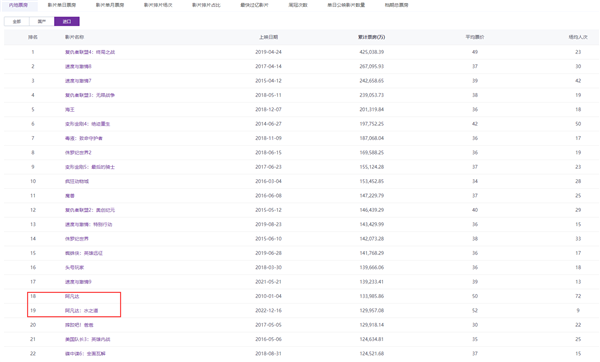The height and width of the screenshot is (362, 600).
Task: Go to the 影片单月票房 tab
Action: pos(110,5)
